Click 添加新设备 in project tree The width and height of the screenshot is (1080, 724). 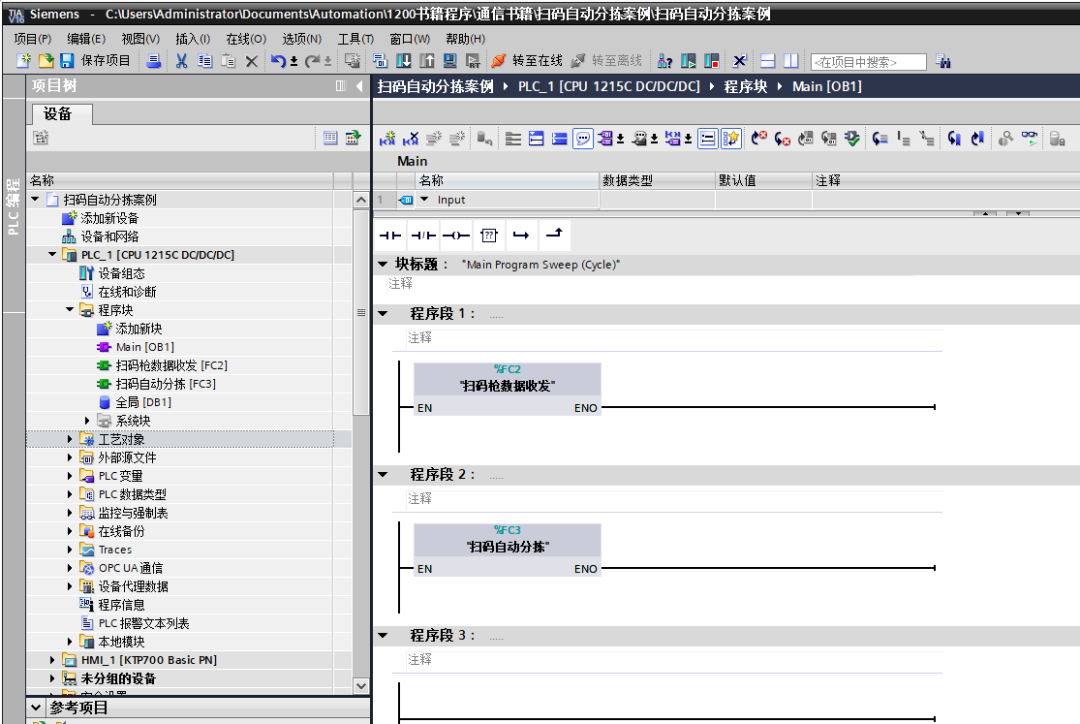[x=109, y=218]
